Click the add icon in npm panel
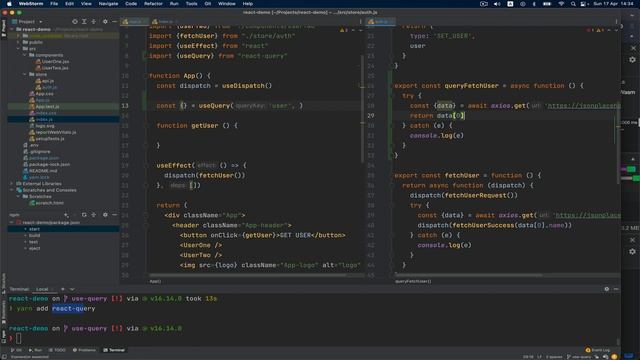The height and width of the screenshot is (360, 640). pos(66,215)
